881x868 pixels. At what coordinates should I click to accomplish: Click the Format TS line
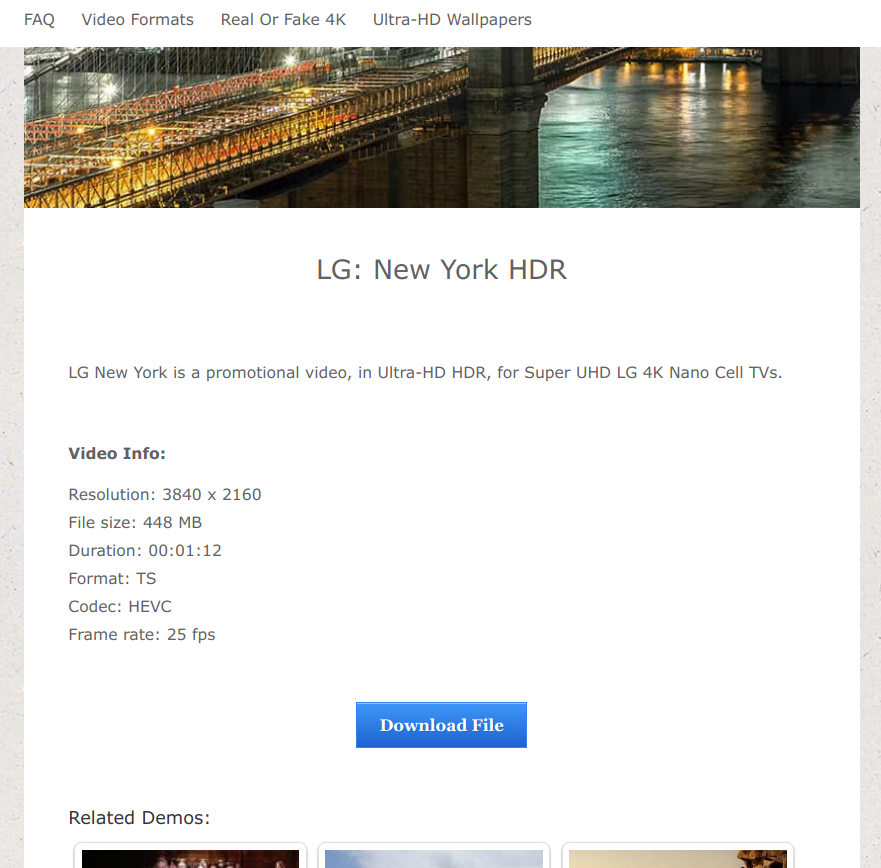112,579
